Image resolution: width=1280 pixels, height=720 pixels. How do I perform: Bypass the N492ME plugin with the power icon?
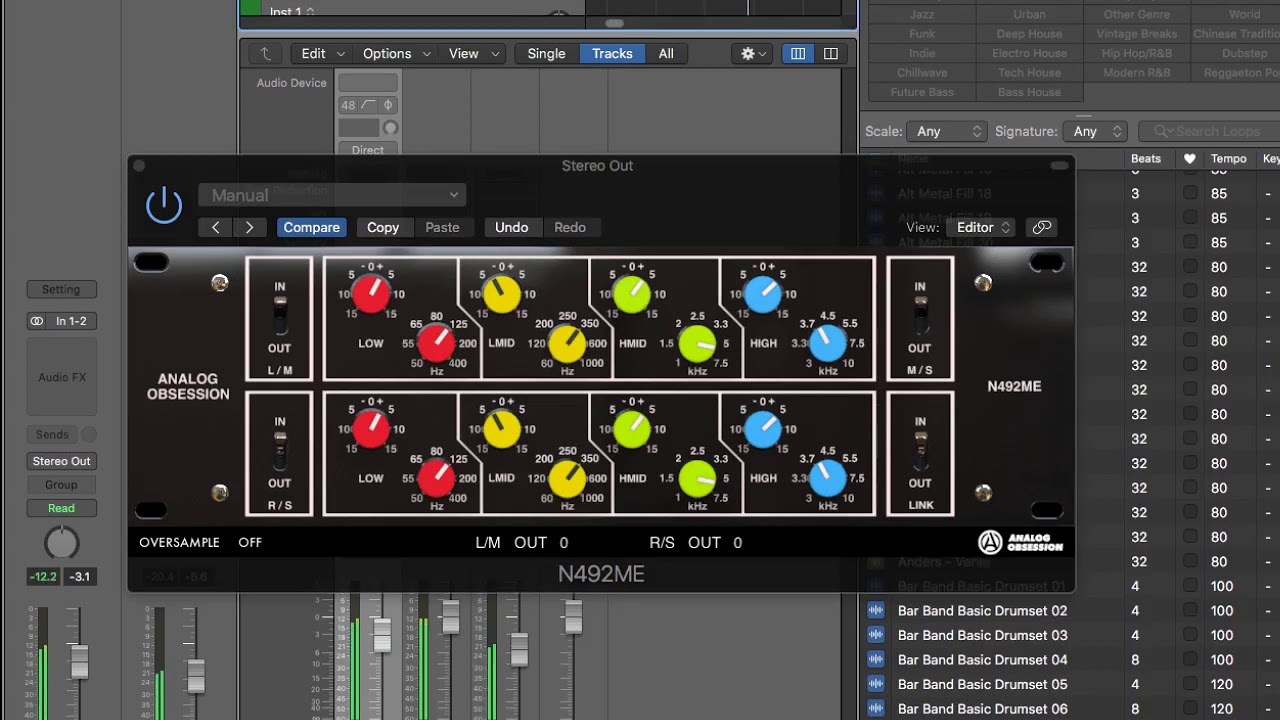point(164,206)
